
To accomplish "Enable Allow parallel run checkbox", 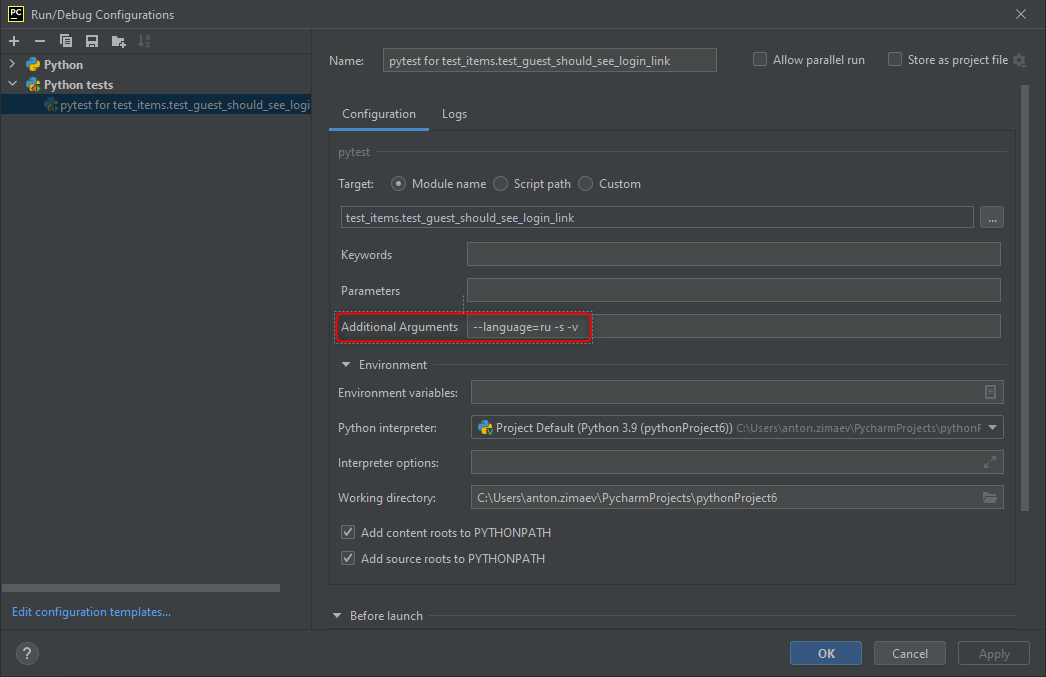I will tap(760, 59).
